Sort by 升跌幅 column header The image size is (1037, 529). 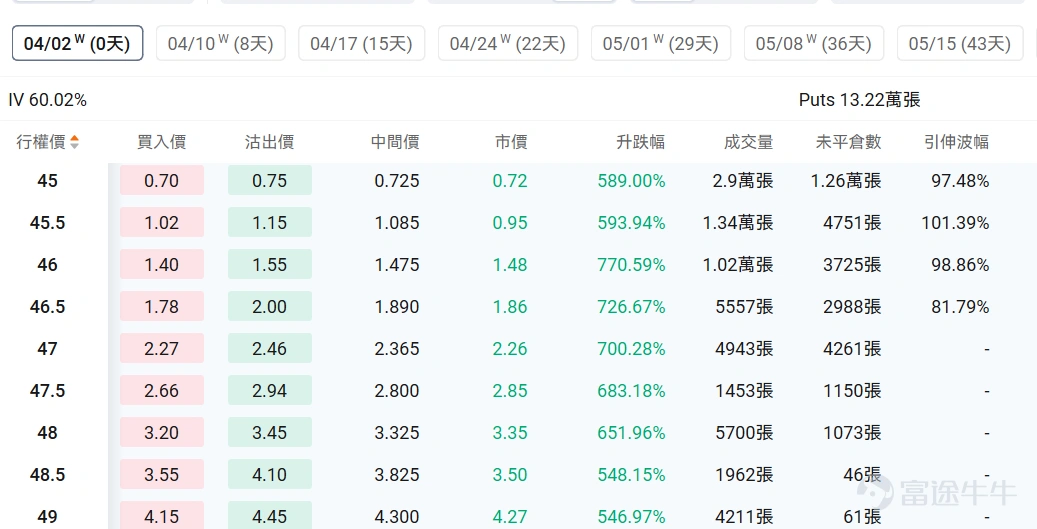640,142
